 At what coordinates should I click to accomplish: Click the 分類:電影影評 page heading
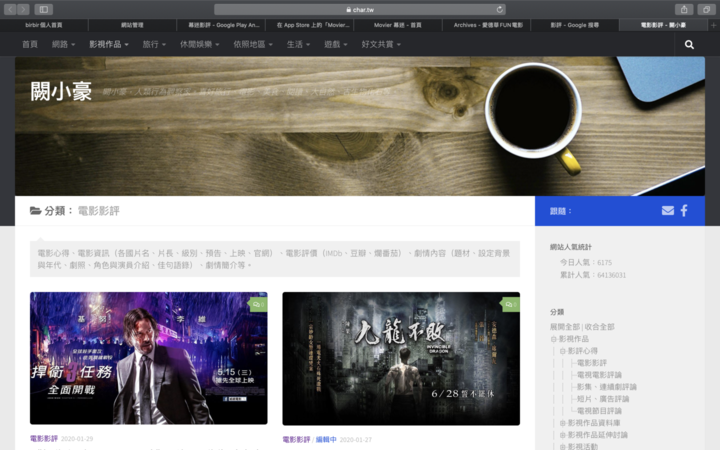[75, 211]
